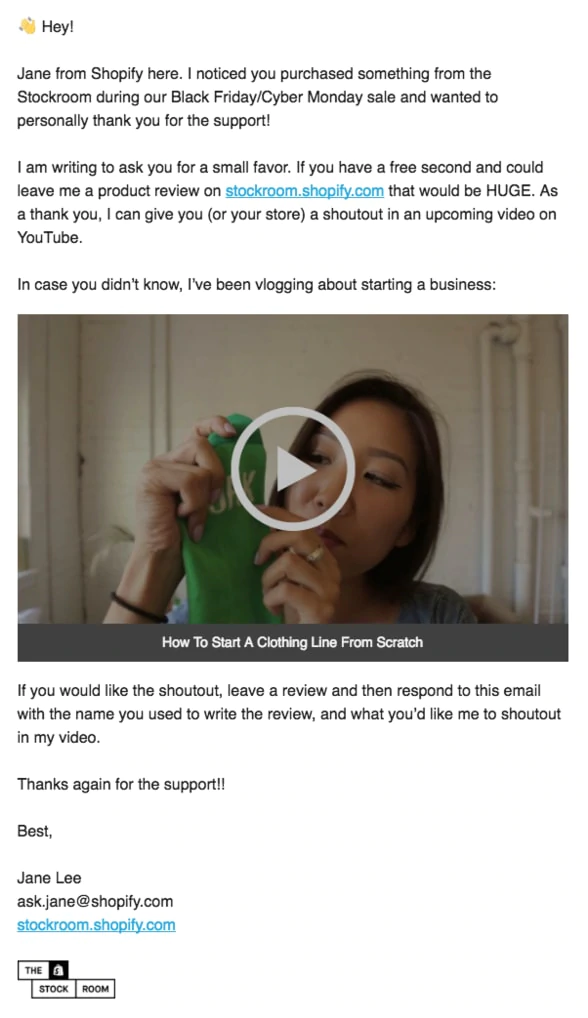The height and width of the screenshot is (1018, 588).
Task: Click the If you would like the shoutout paragraph
Action: pos(289,714)
